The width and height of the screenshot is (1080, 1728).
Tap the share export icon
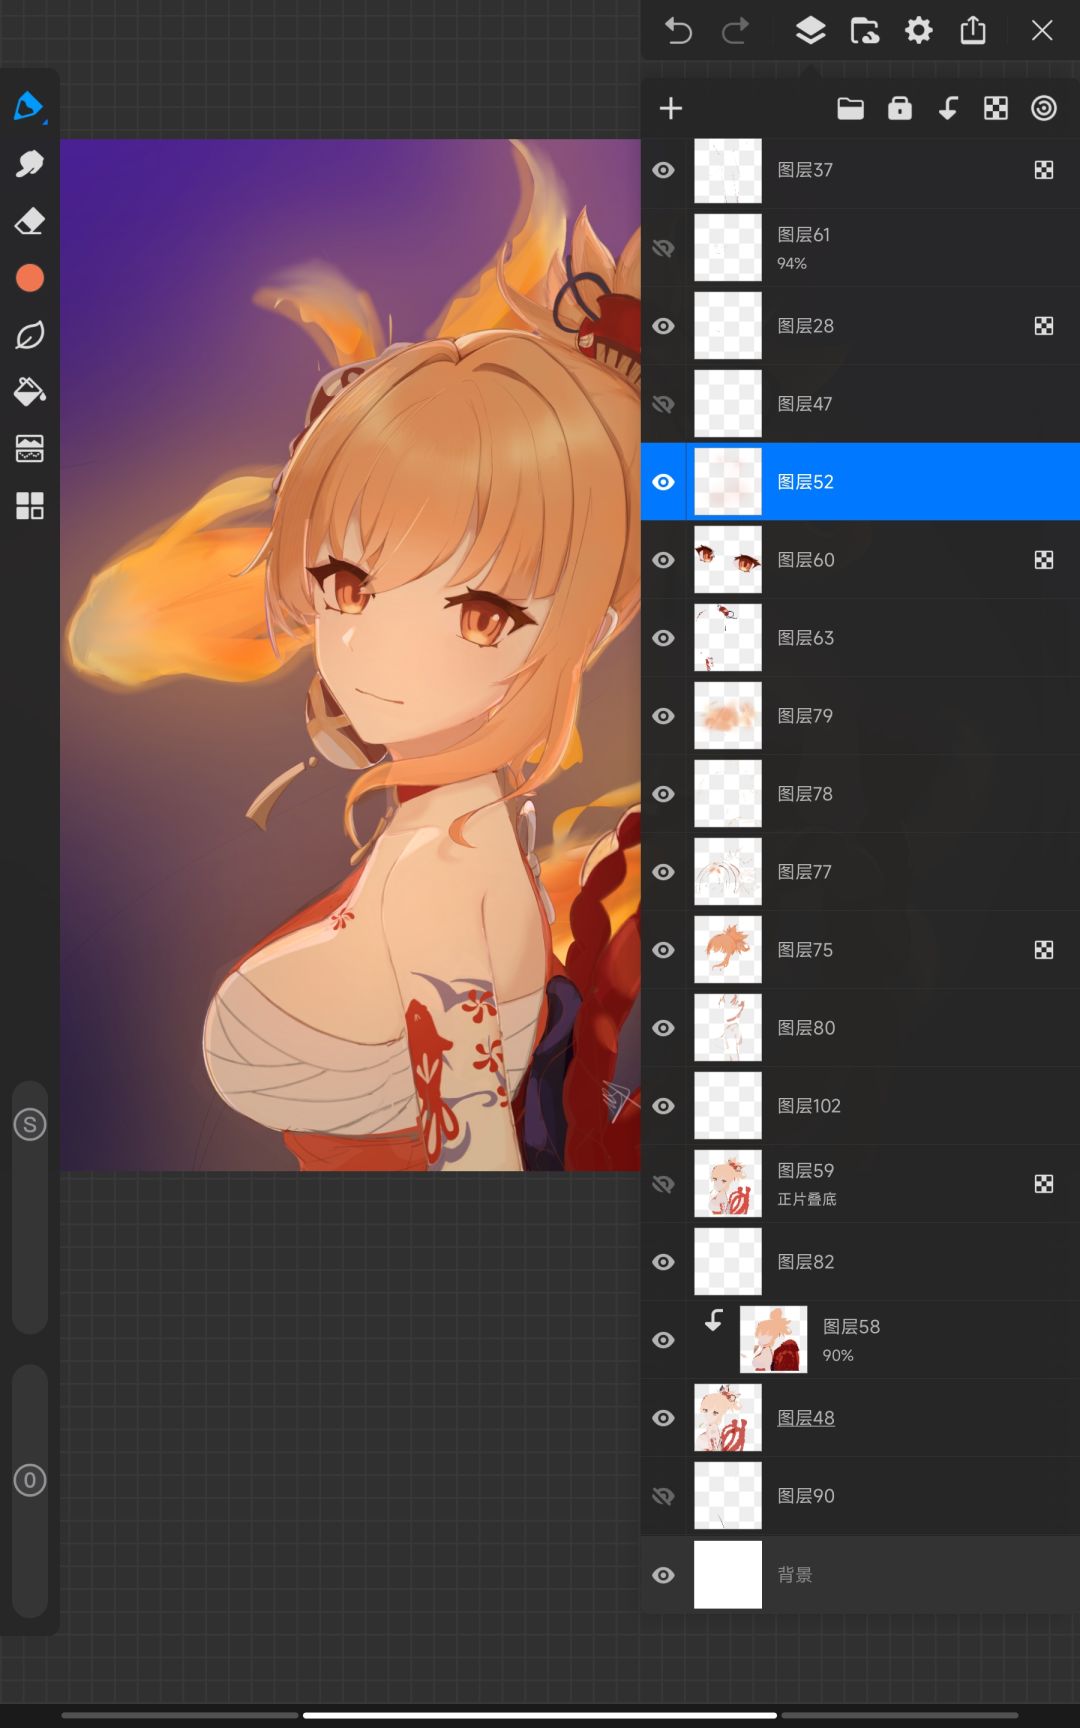tap(973, 31)
